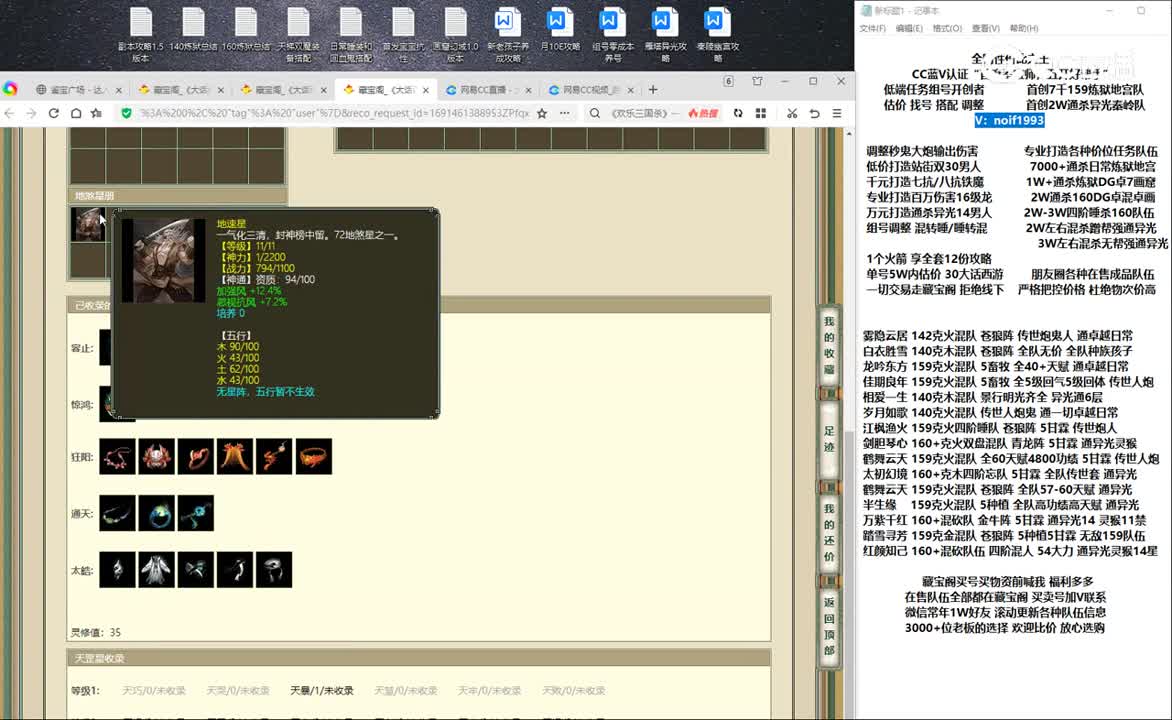Click the browser logo left of the tabs

[10, 89]
